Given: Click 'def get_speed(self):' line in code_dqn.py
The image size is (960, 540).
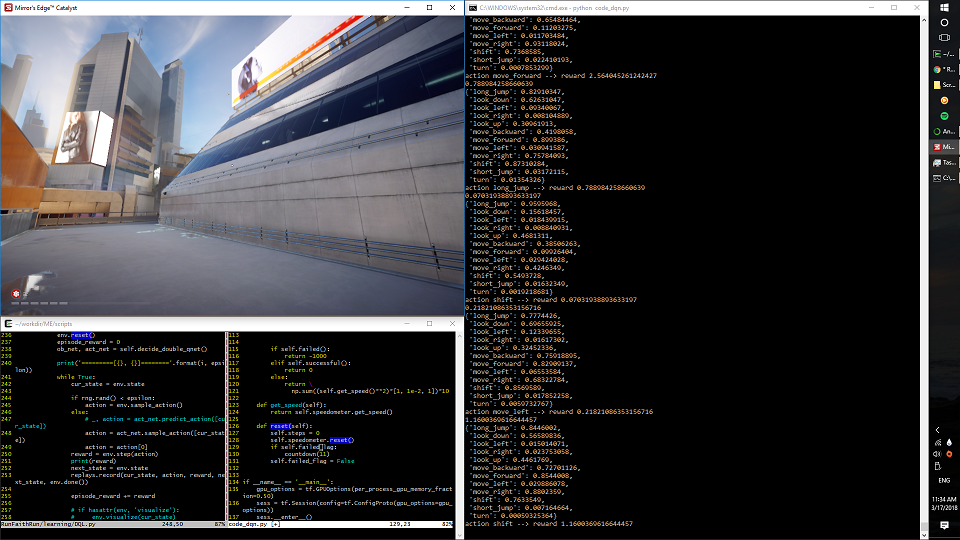Looking at the screenshot, I should (x=291, y=405).
